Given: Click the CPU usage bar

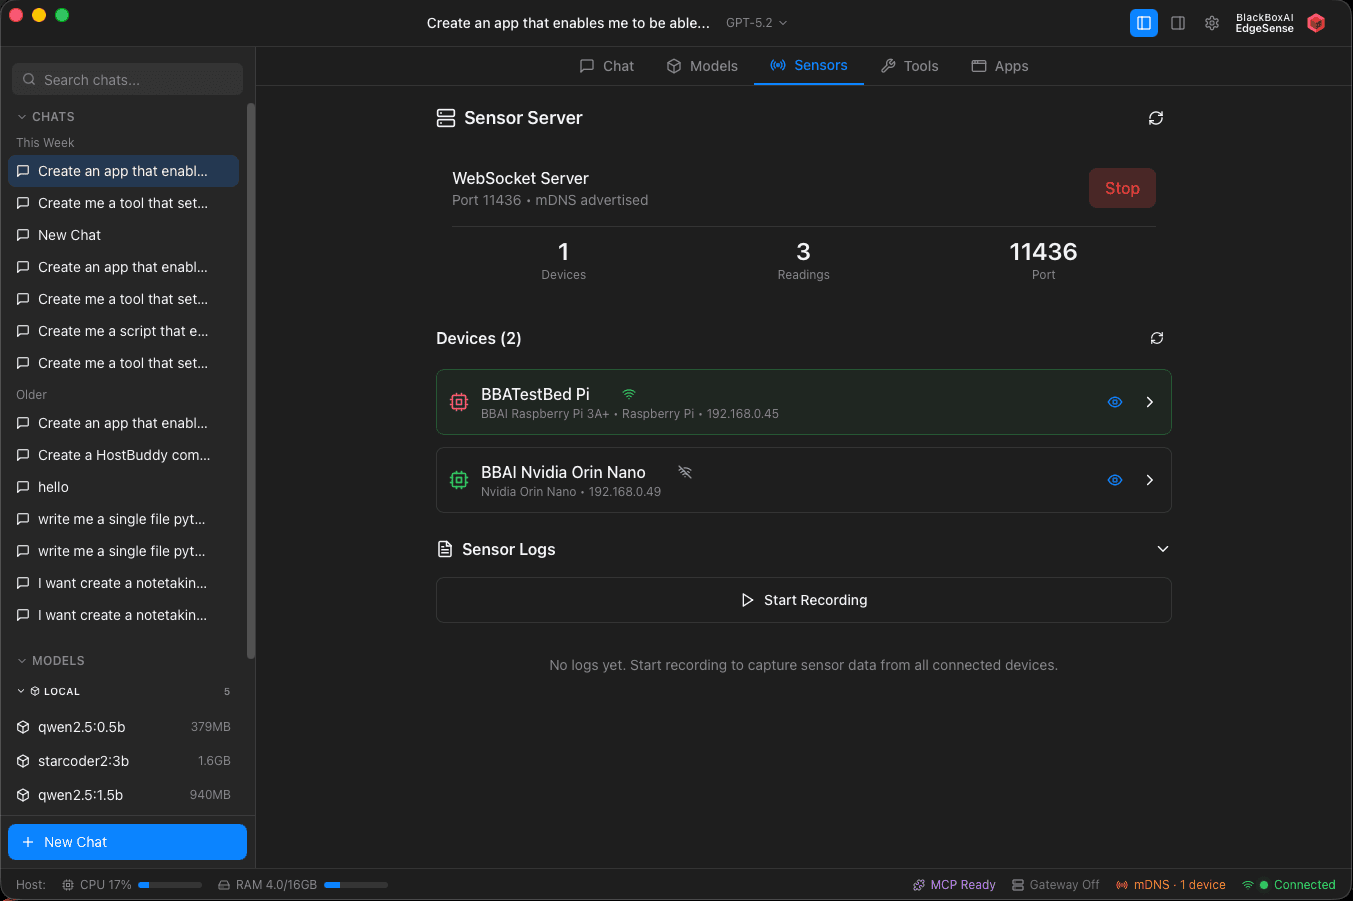Looking at the screenshot, I should click(170, 885).
